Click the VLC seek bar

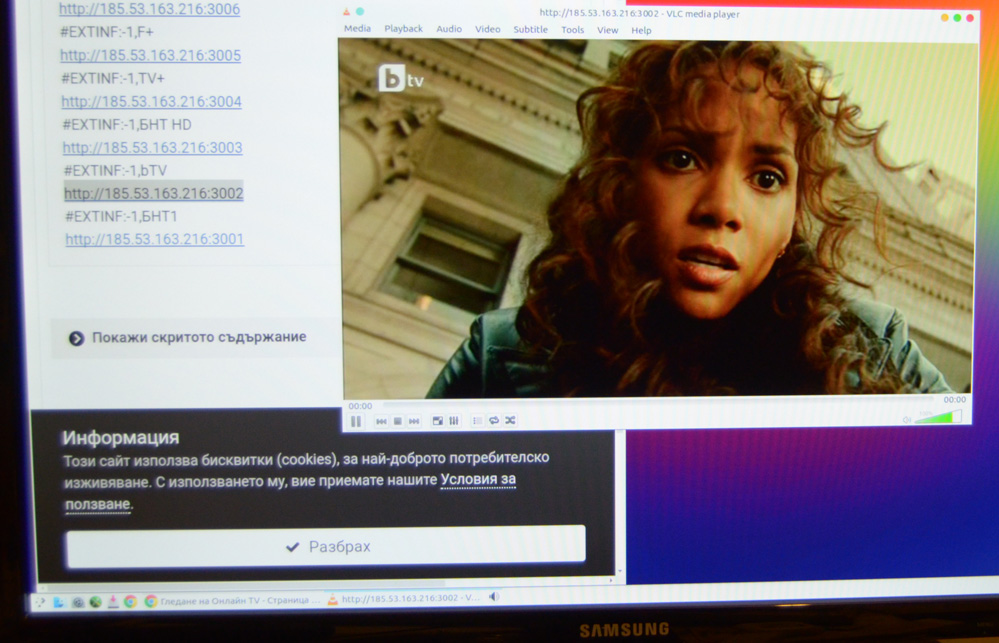pos(656,403)
